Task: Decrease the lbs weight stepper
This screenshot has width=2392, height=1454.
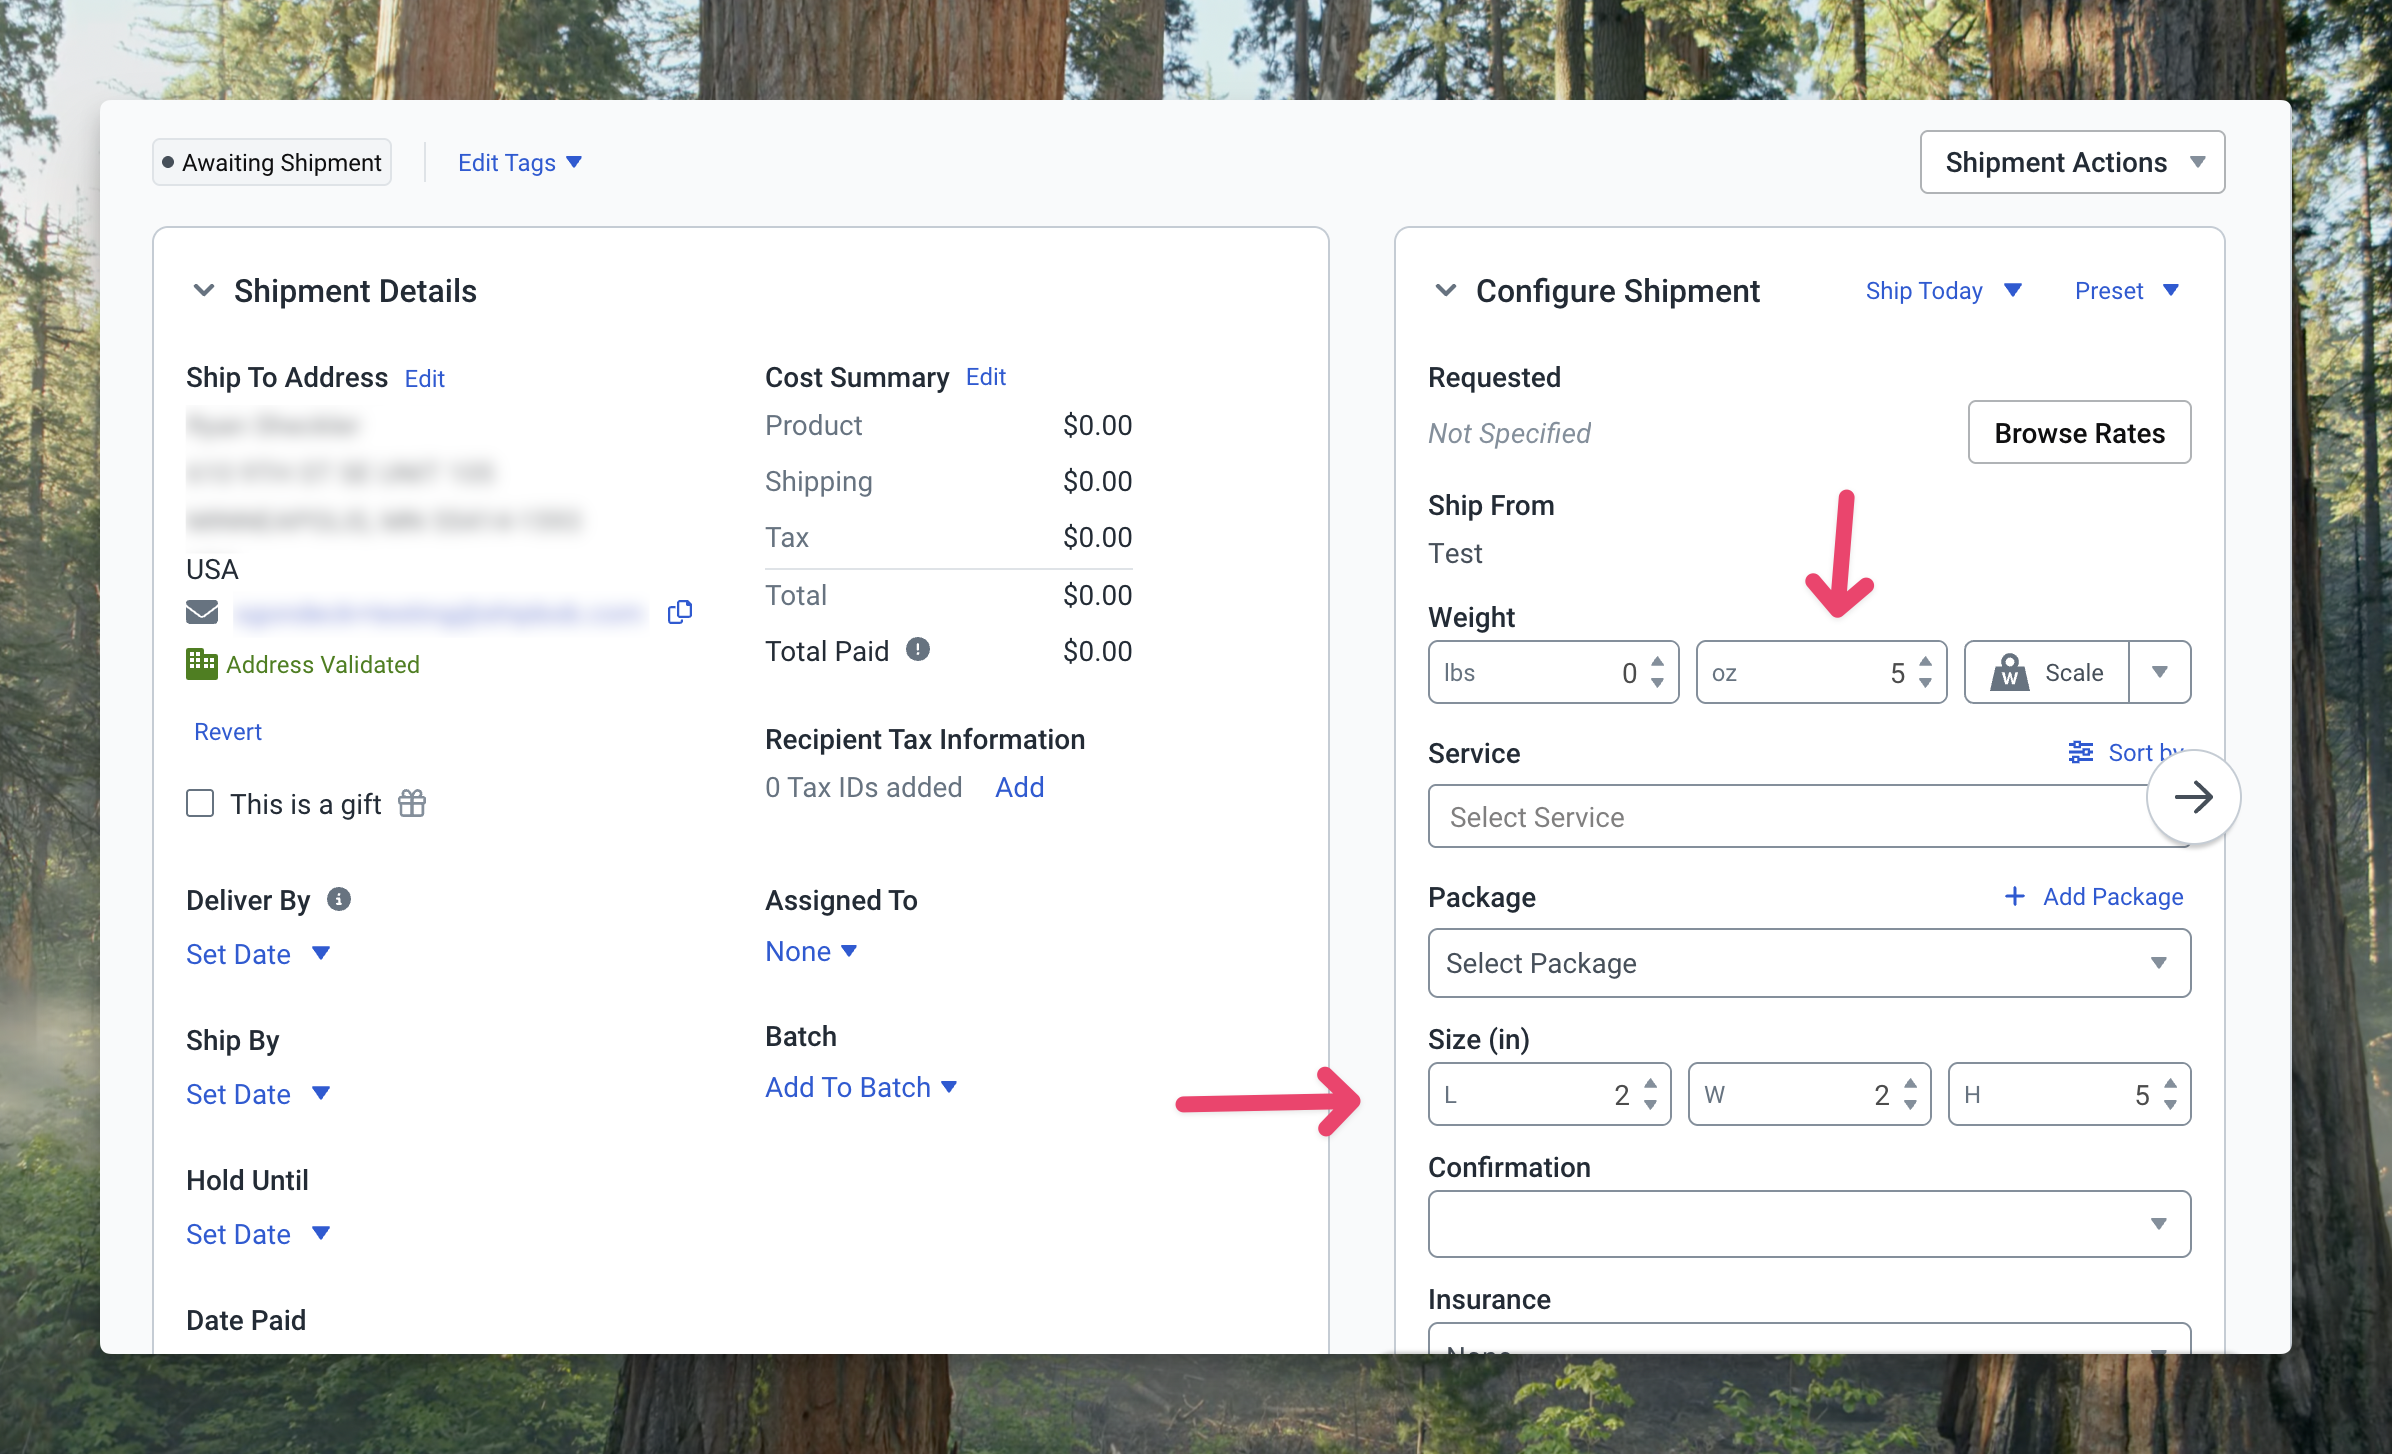Action: (1657, 684)
